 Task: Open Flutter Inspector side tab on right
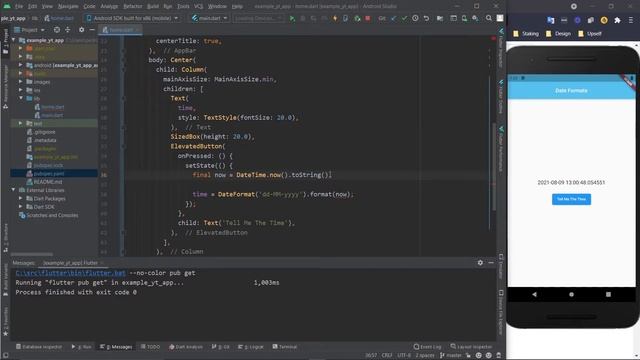(501, 48)
